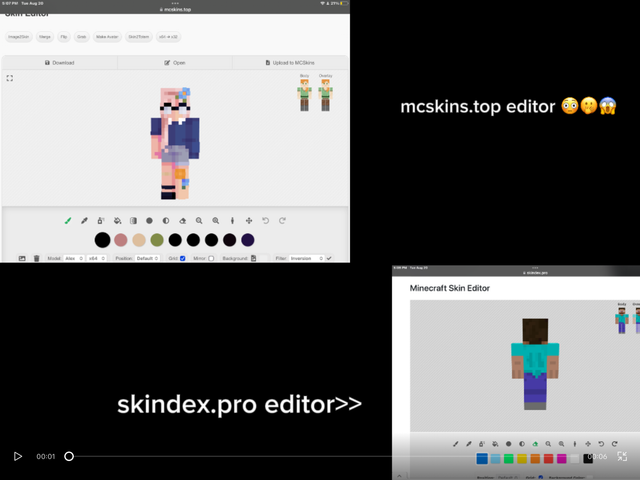Screen dimensions: 640x480
Task: Choose the paint bucket fill tool in mcskins.top editor
Action: tap(118, 221)
